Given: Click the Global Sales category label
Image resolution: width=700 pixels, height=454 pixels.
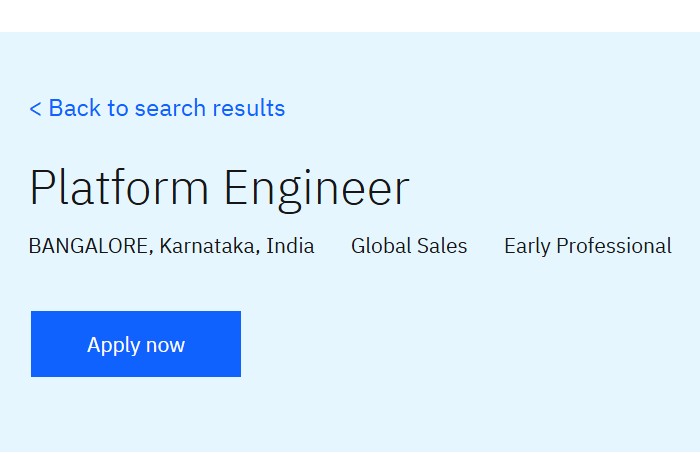Looking at the screenshot, I should pyautogui.click(x=409, y=246).
